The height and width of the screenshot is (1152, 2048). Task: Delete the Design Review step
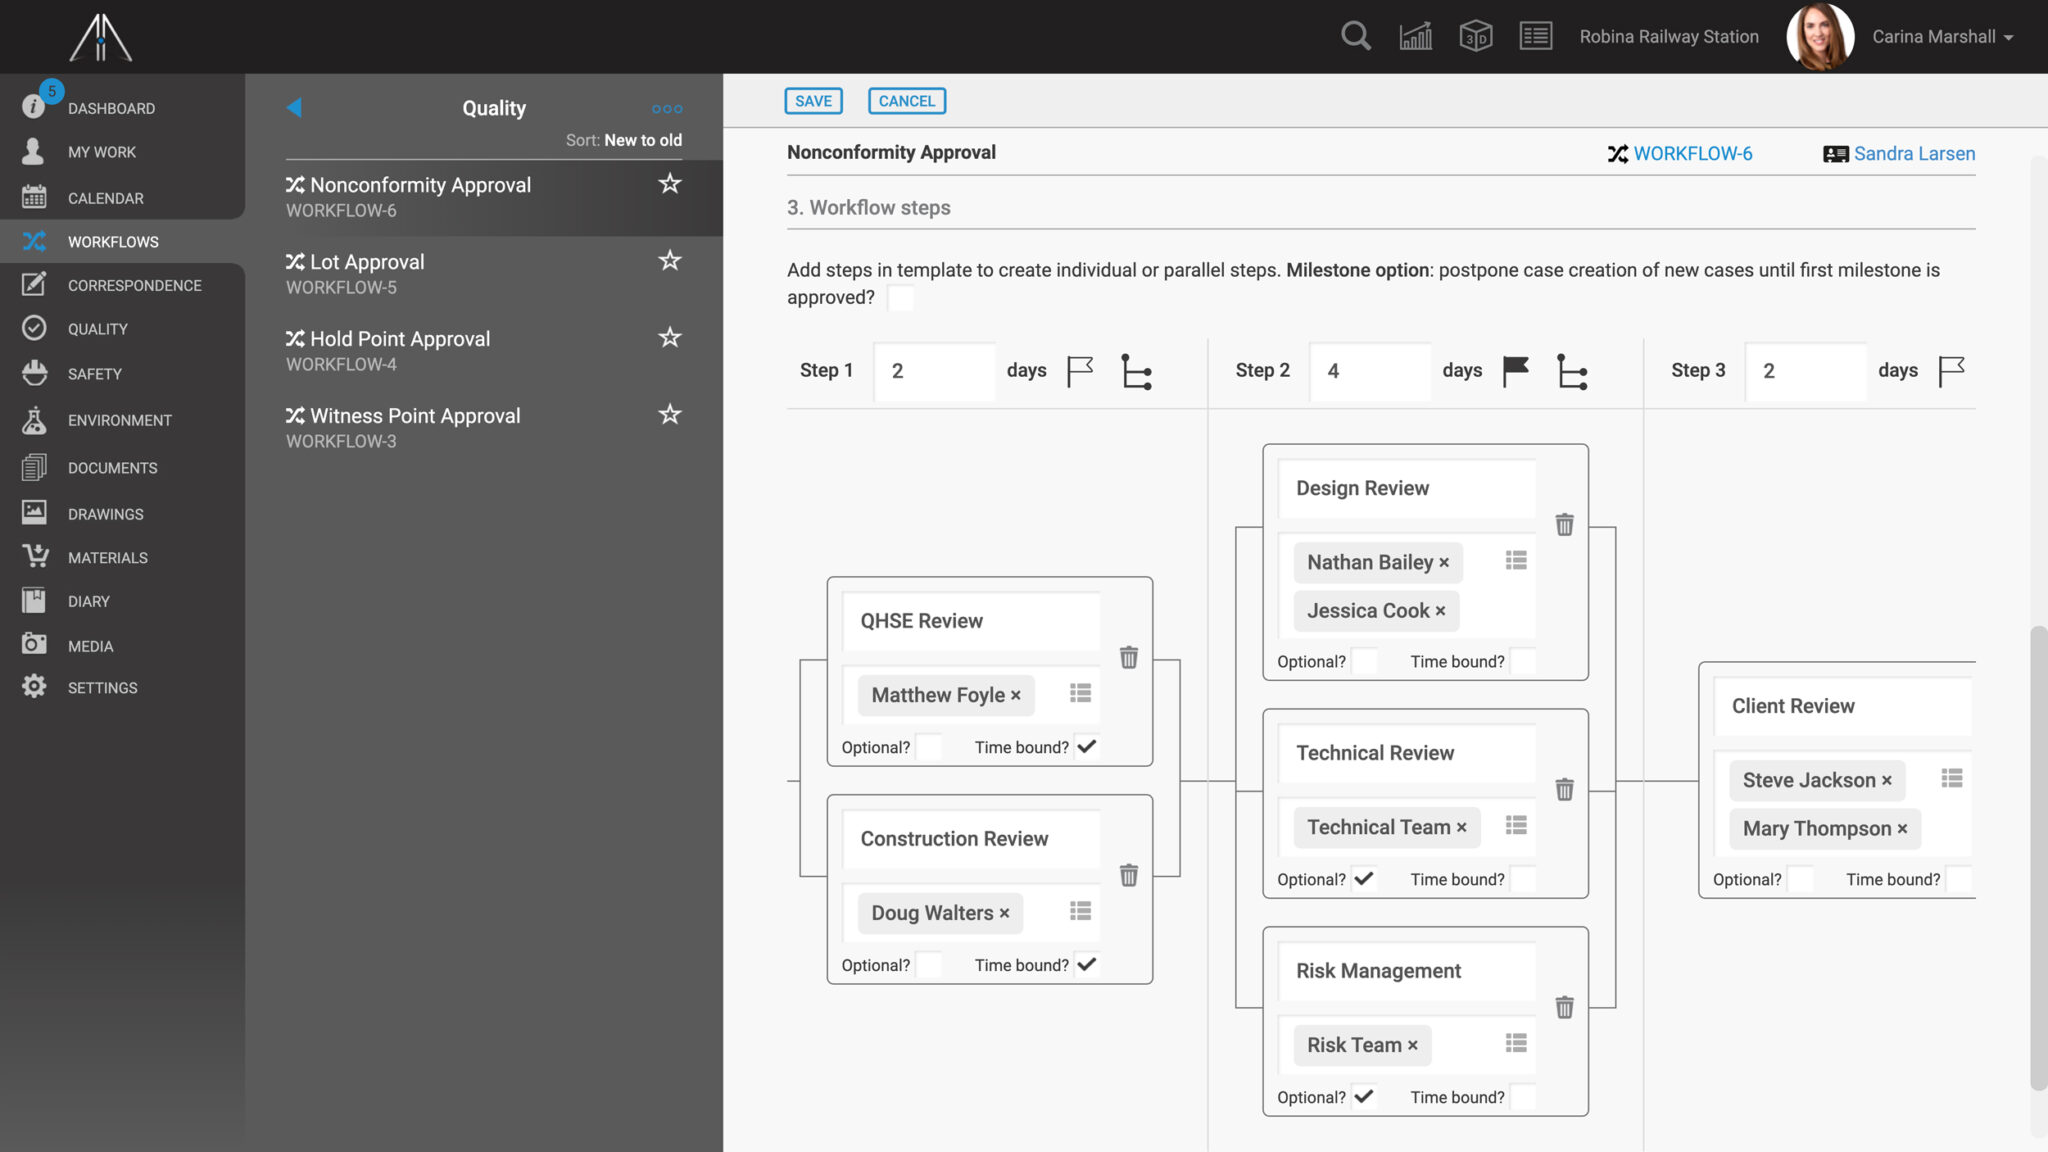(1565, 524)
